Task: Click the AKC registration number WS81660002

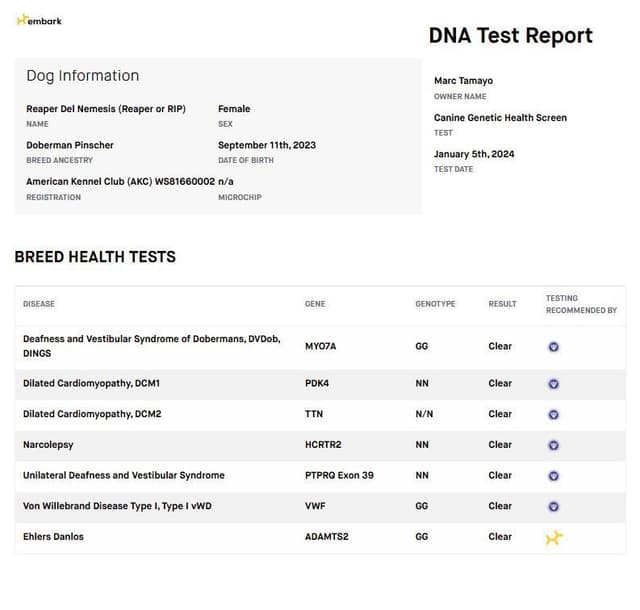Action: (184, 181)
